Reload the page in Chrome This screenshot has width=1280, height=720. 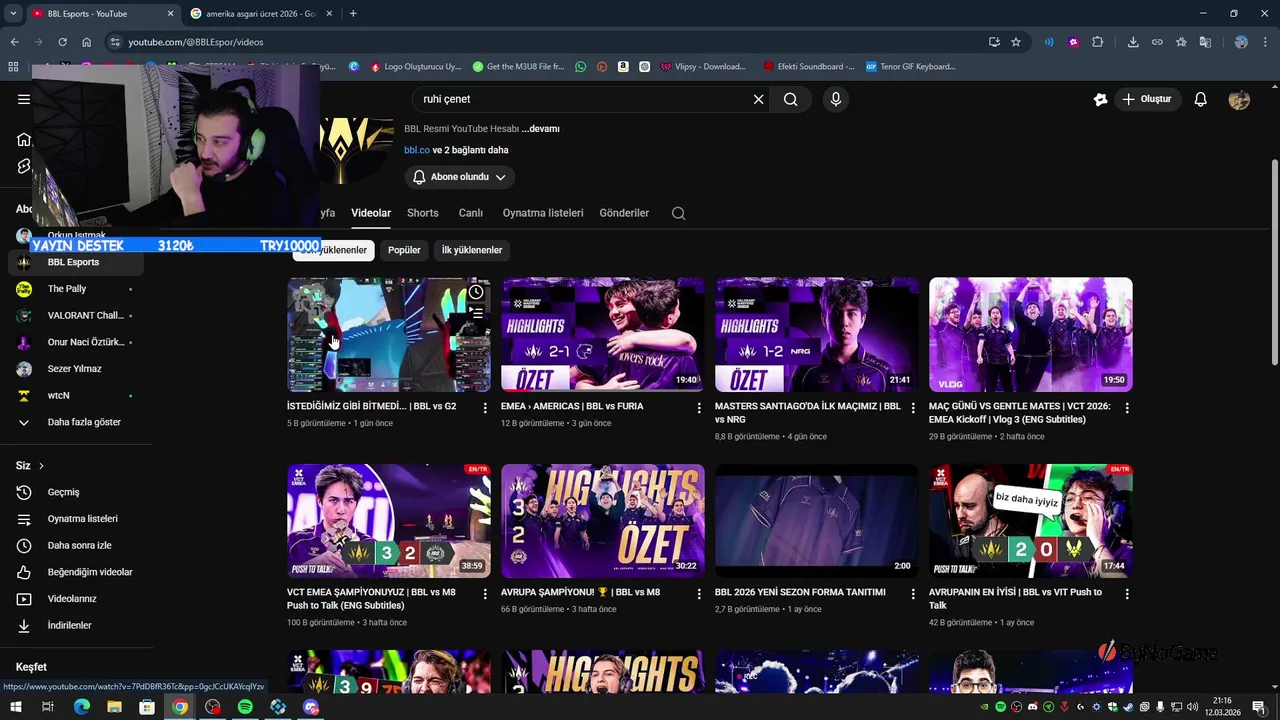pos(62,42)
